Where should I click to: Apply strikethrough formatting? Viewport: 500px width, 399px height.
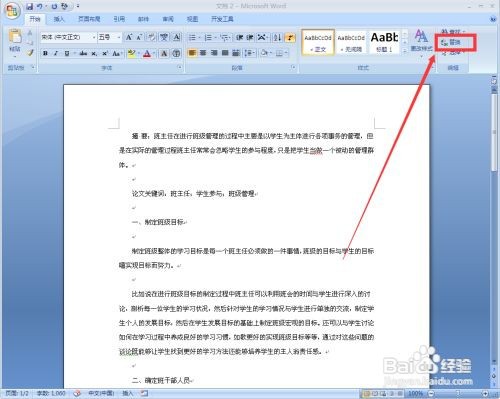[83, 53]
